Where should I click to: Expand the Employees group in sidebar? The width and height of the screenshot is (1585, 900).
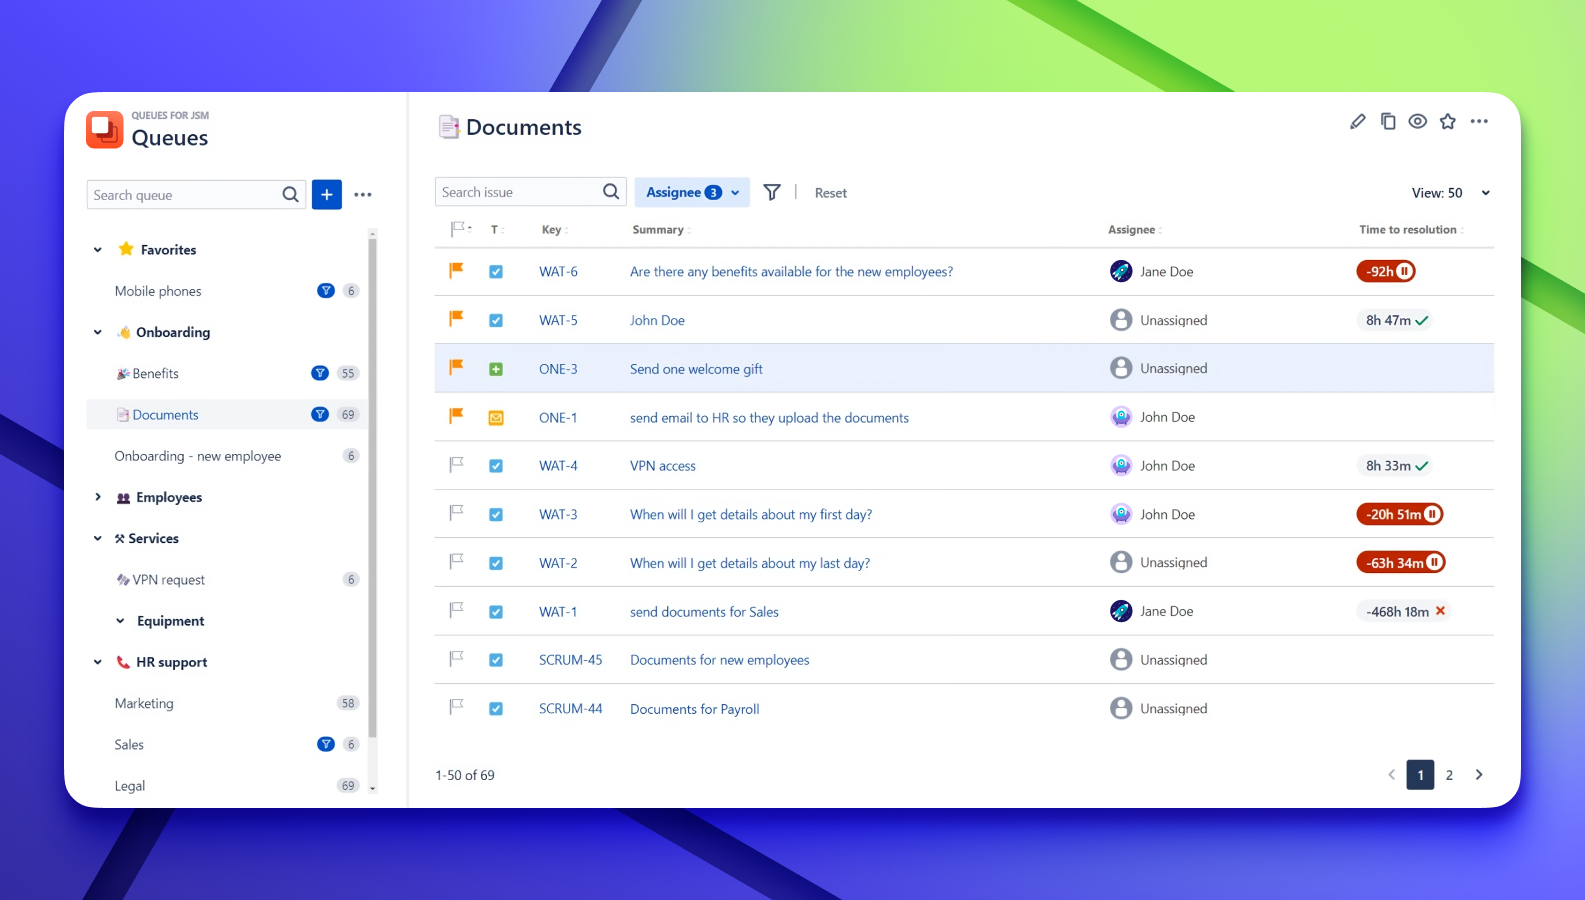97,497
